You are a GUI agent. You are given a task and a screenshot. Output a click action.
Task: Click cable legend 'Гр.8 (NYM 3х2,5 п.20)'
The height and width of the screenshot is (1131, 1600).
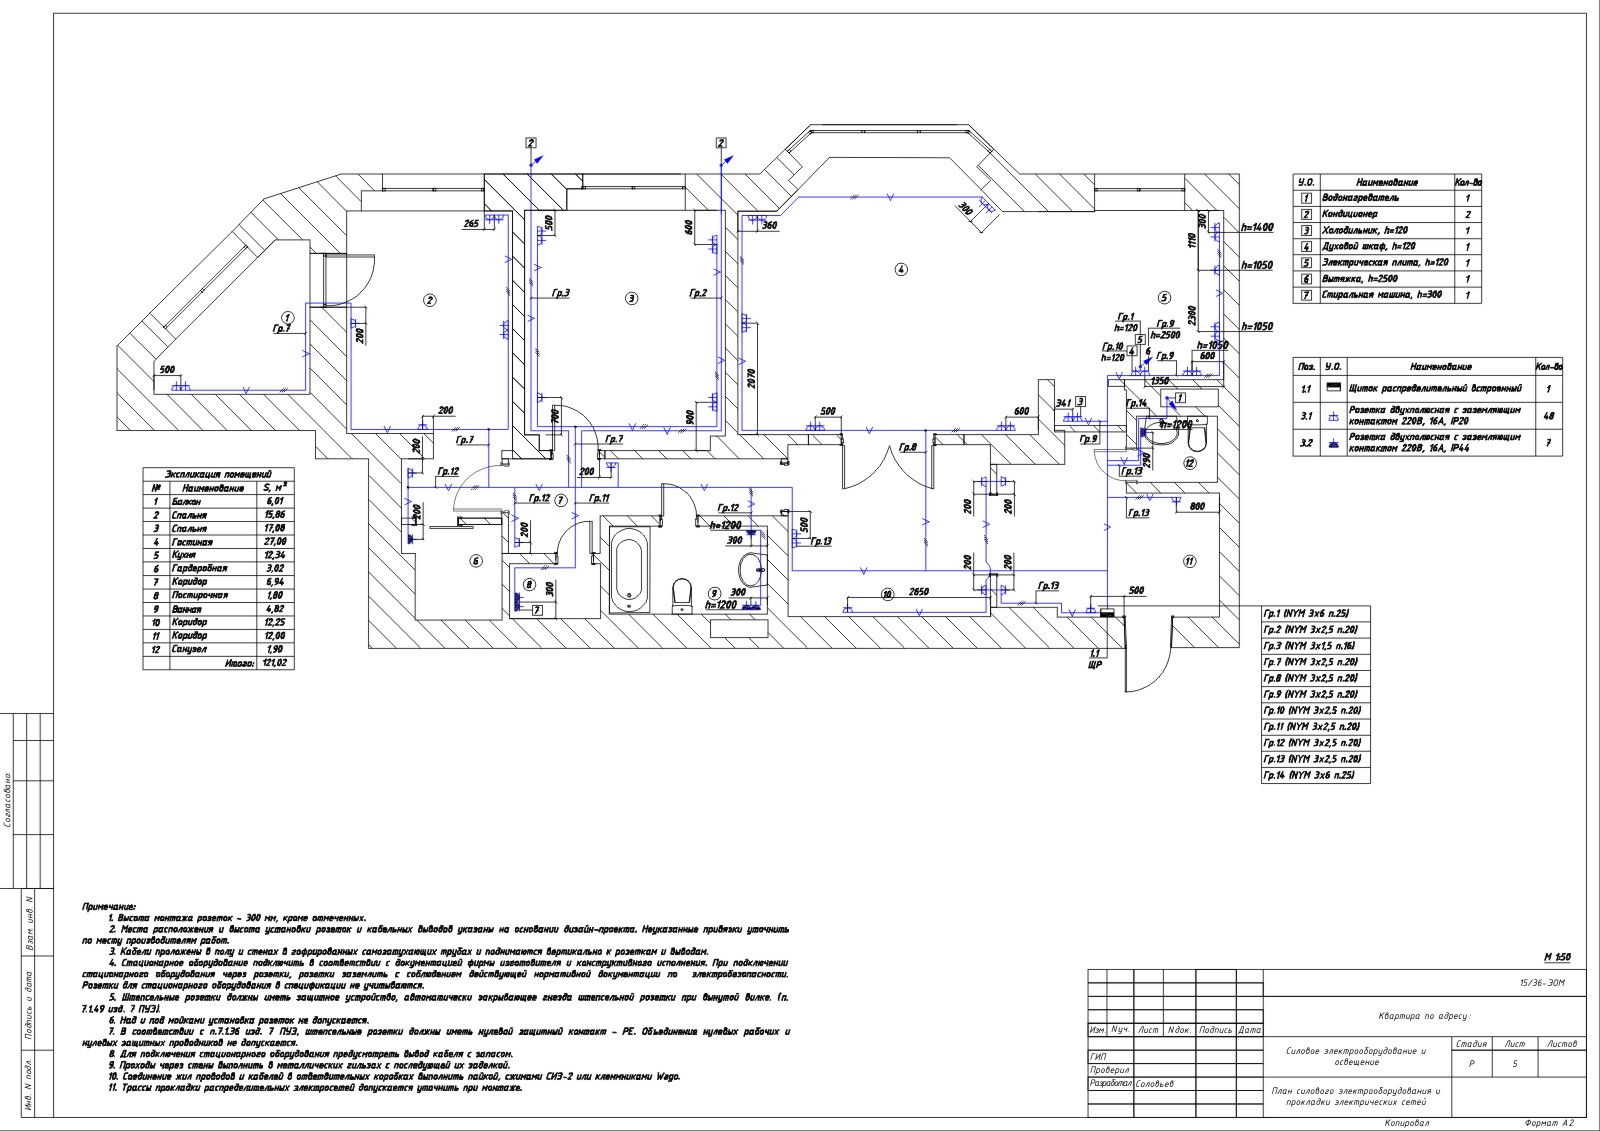pyautogui.click(x=1310, y=678)
